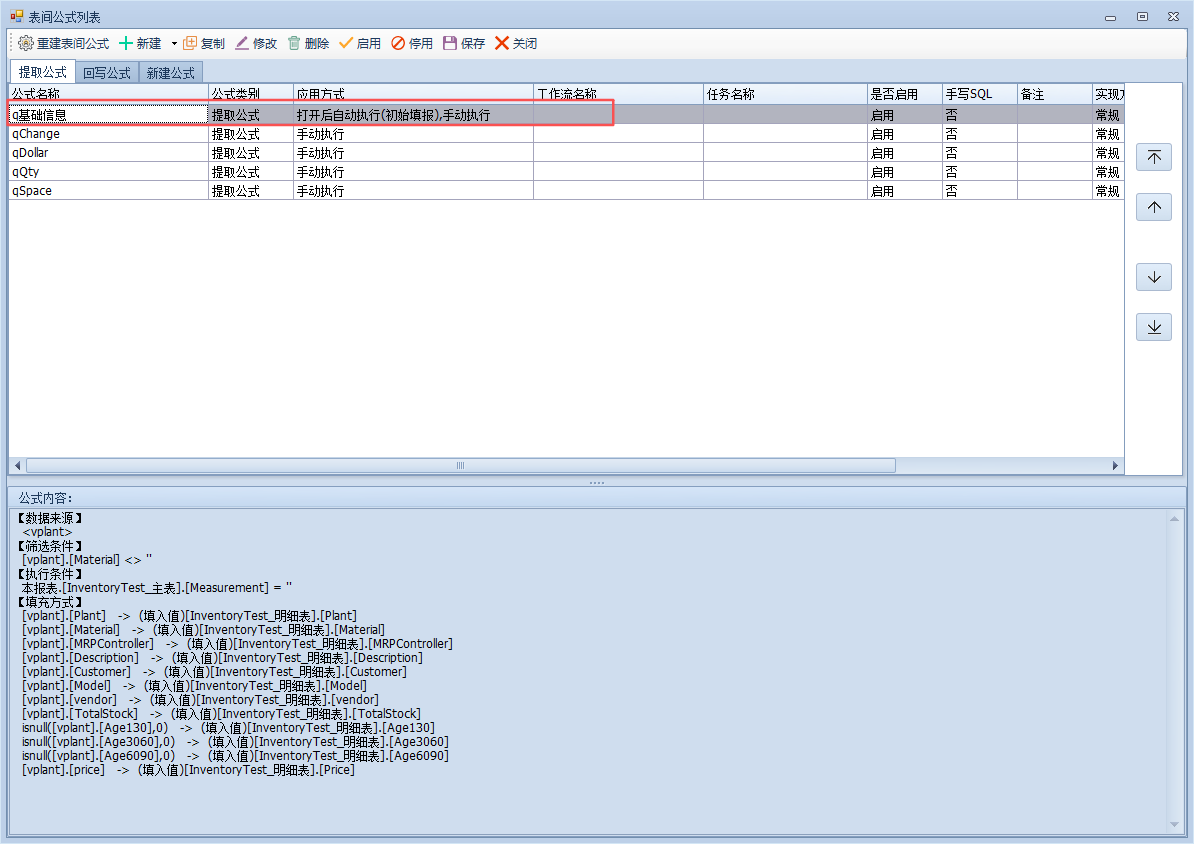Select the qDollar formula row
Screen dimensions: 1194x844
point(566,152)
